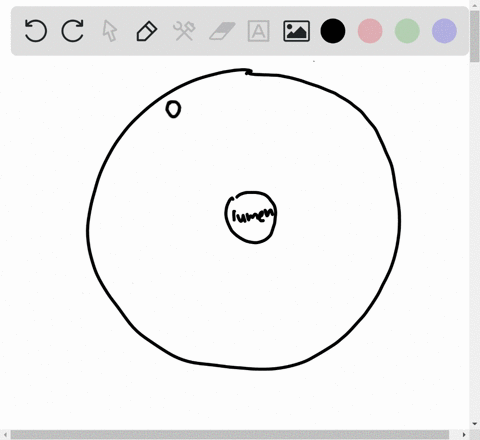Activate the text box tool
The image size is (480, 440).
click(259, 31)
